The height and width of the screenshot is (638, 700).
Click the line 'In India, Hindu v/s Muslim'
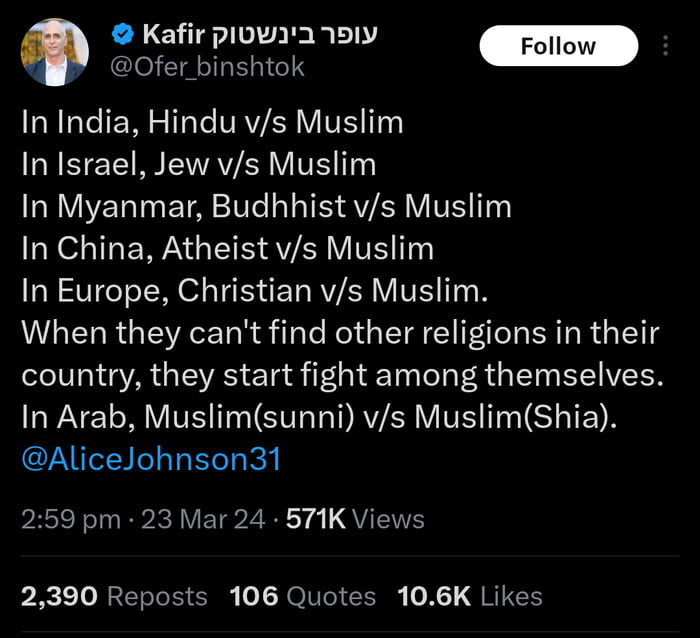(212, 123)
